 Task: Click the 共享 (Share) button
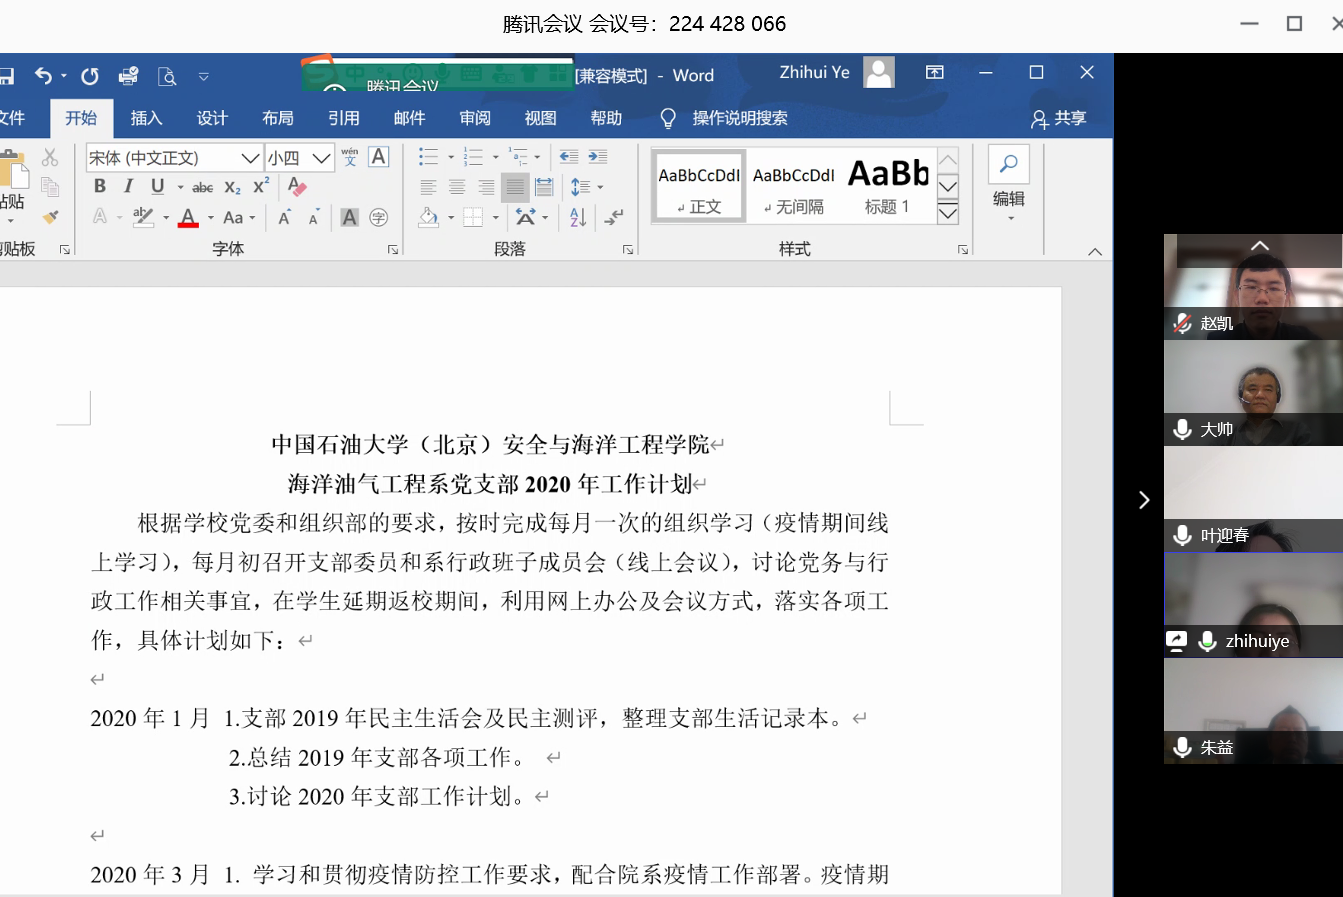[x=1059, y=118]
